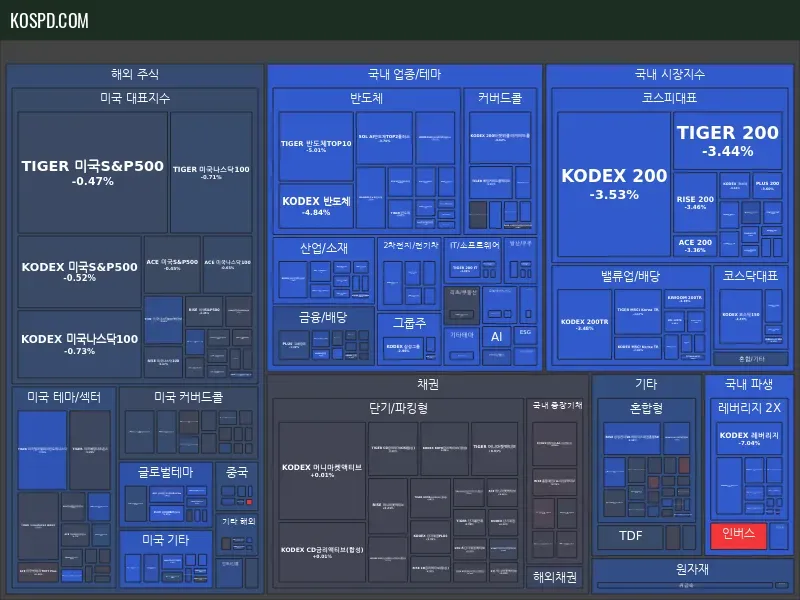Image resolution: width=800 pixels, height=600 pixels.
Task: Open the KODEX 머니마켓액티브 tile
Action: 322,470
